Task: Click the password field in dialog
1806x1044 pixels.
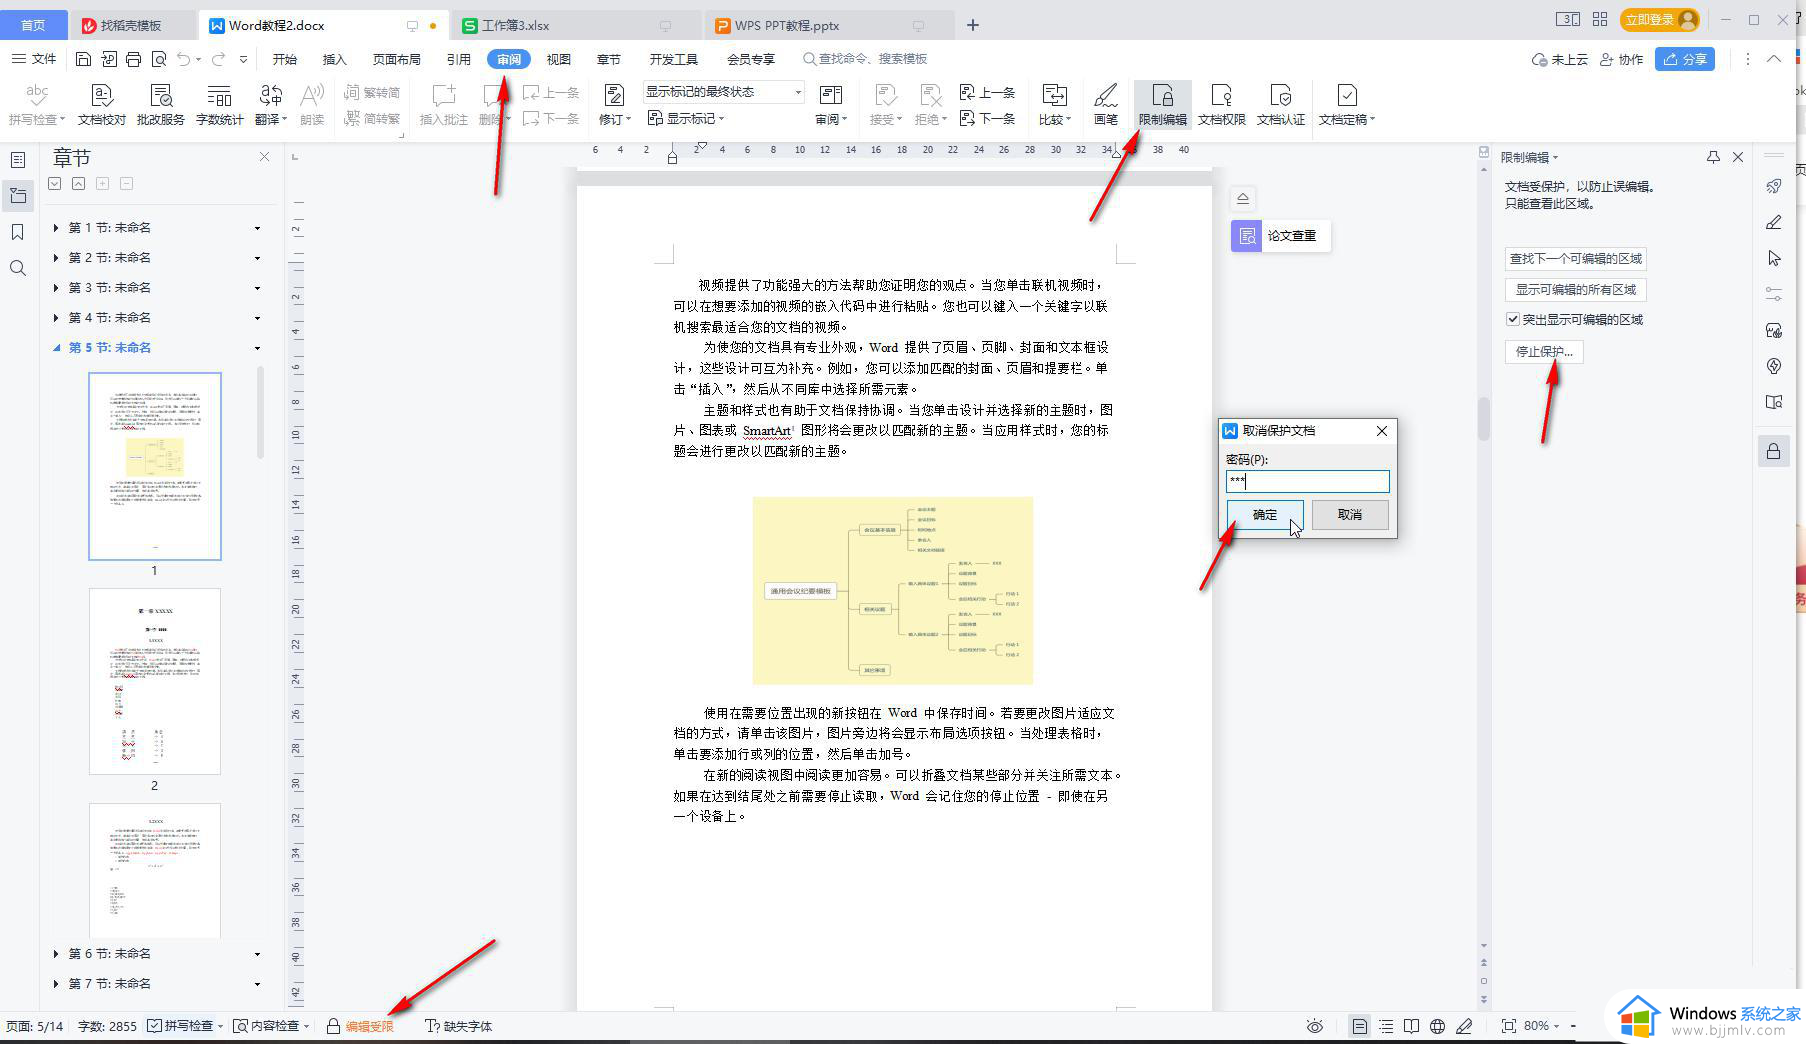Action: pos(1307,481)
